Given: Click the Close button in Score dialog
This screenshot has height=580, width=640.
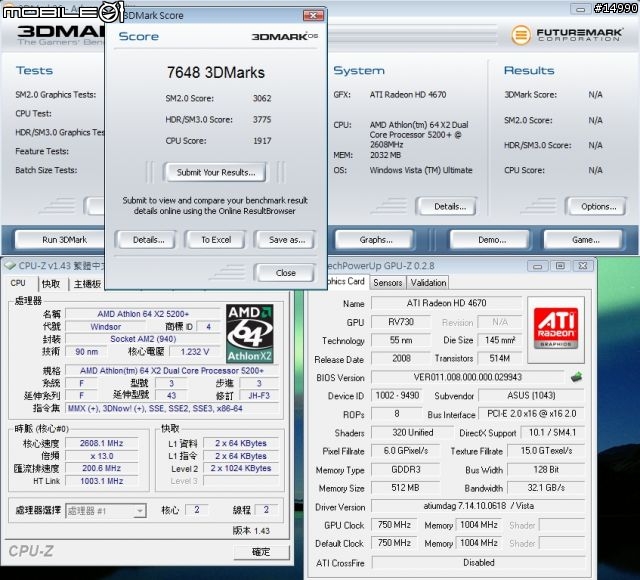Looking at the screenshot, I should [x=285, y=273].
